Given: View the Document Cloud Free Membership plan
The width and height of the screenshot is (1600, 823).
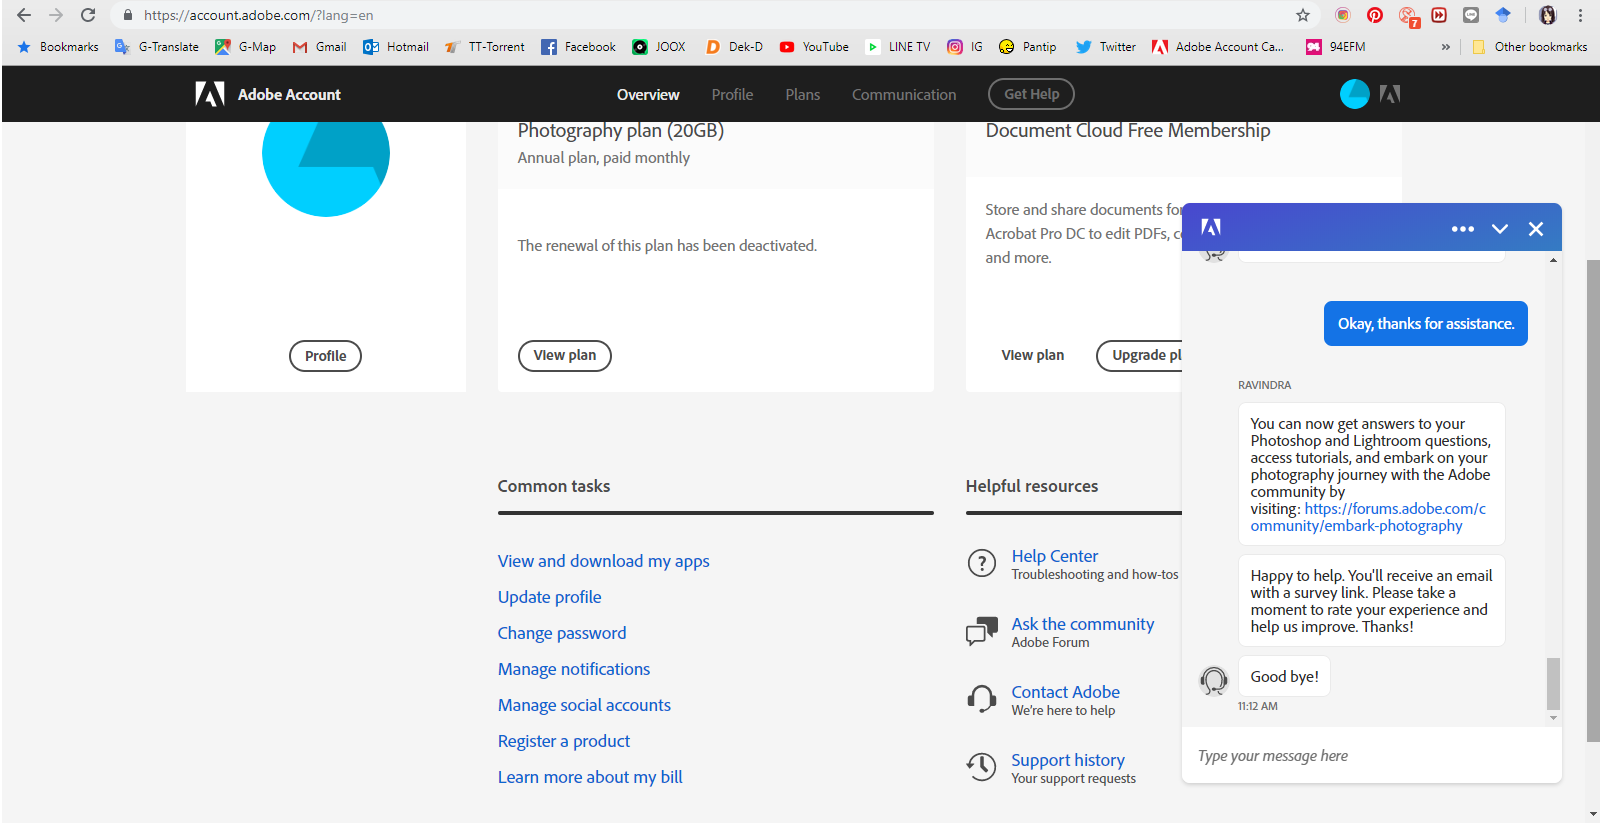Looking at the screenshot, I should [x=1033, y=355].
